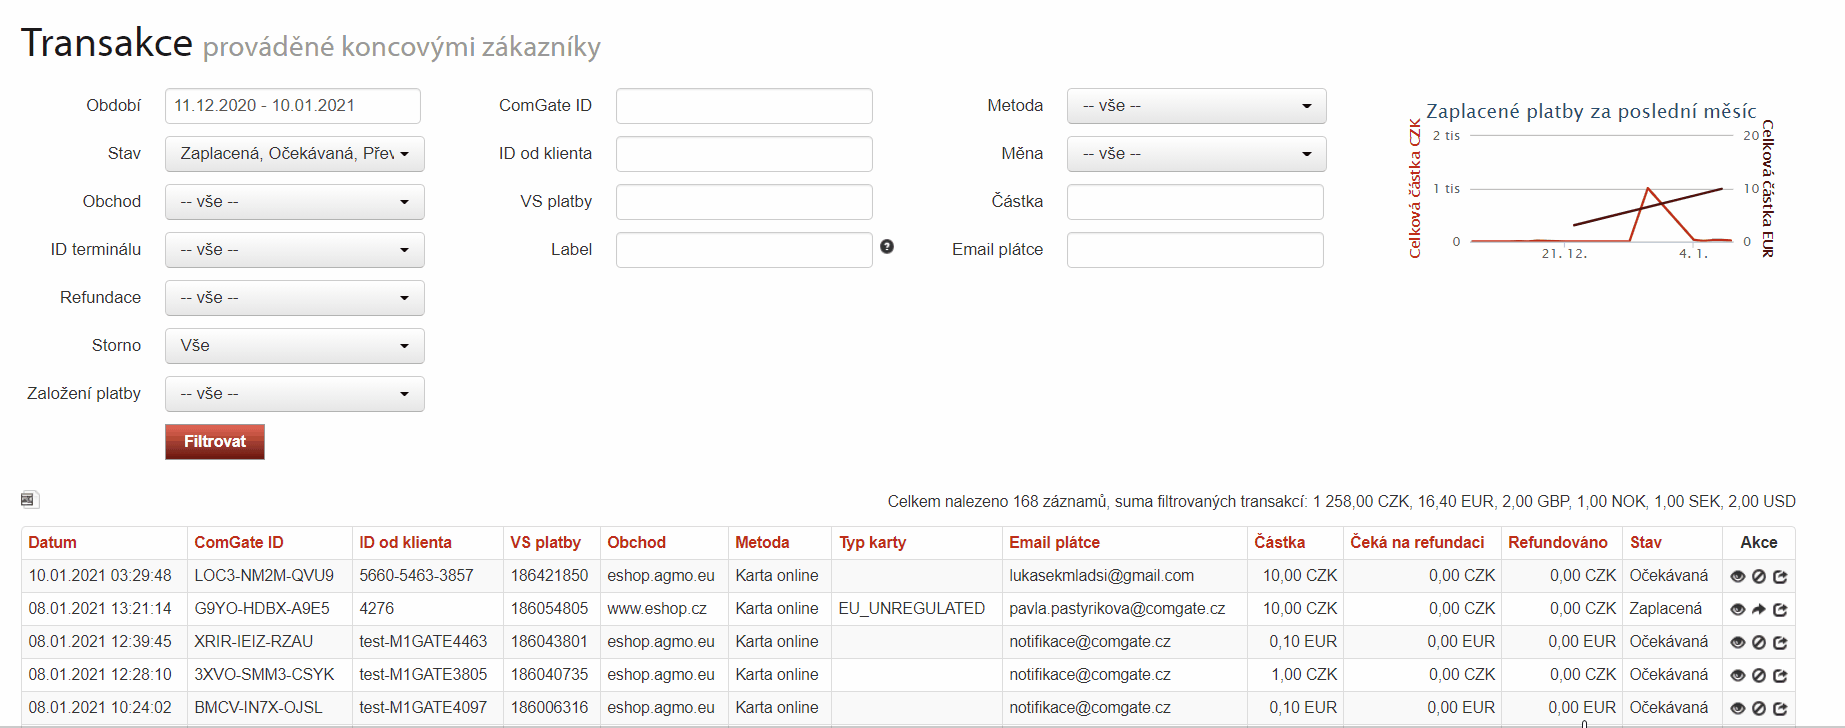The image size is (1845, 728).
Task: Click the ComGate ID input field
Action: (x=744, y=106)
